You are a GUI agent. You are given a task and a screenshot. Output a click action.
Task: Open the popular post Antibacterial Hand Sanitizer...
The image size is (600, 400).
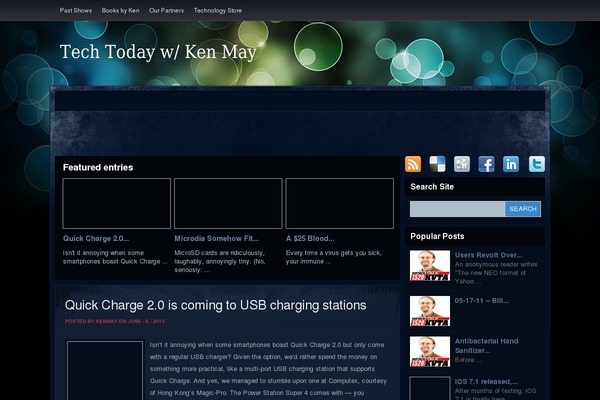(486, 346)
